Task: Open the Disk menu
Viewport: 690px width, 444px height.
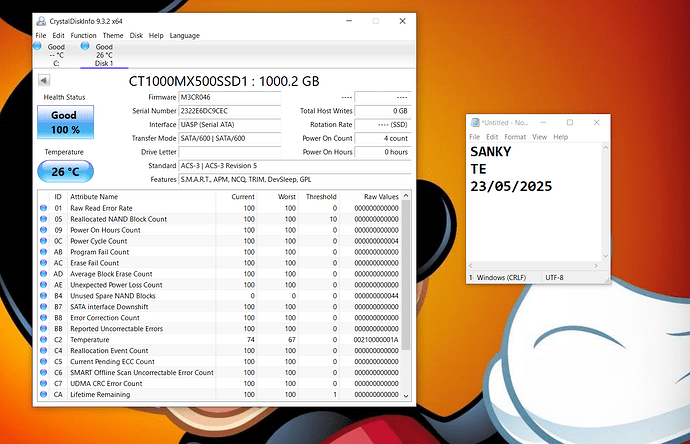Action: [x=137, y=35]
